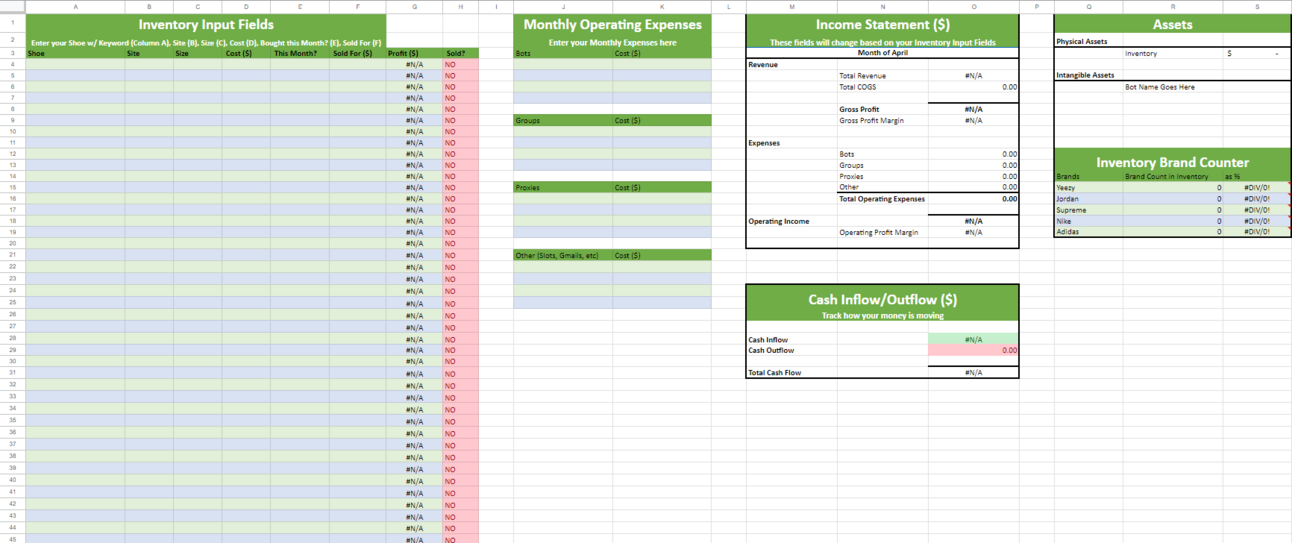Select the 'as %' header cell
This screenshot has height=543, width=1292.
click(x=1257, y=176)
